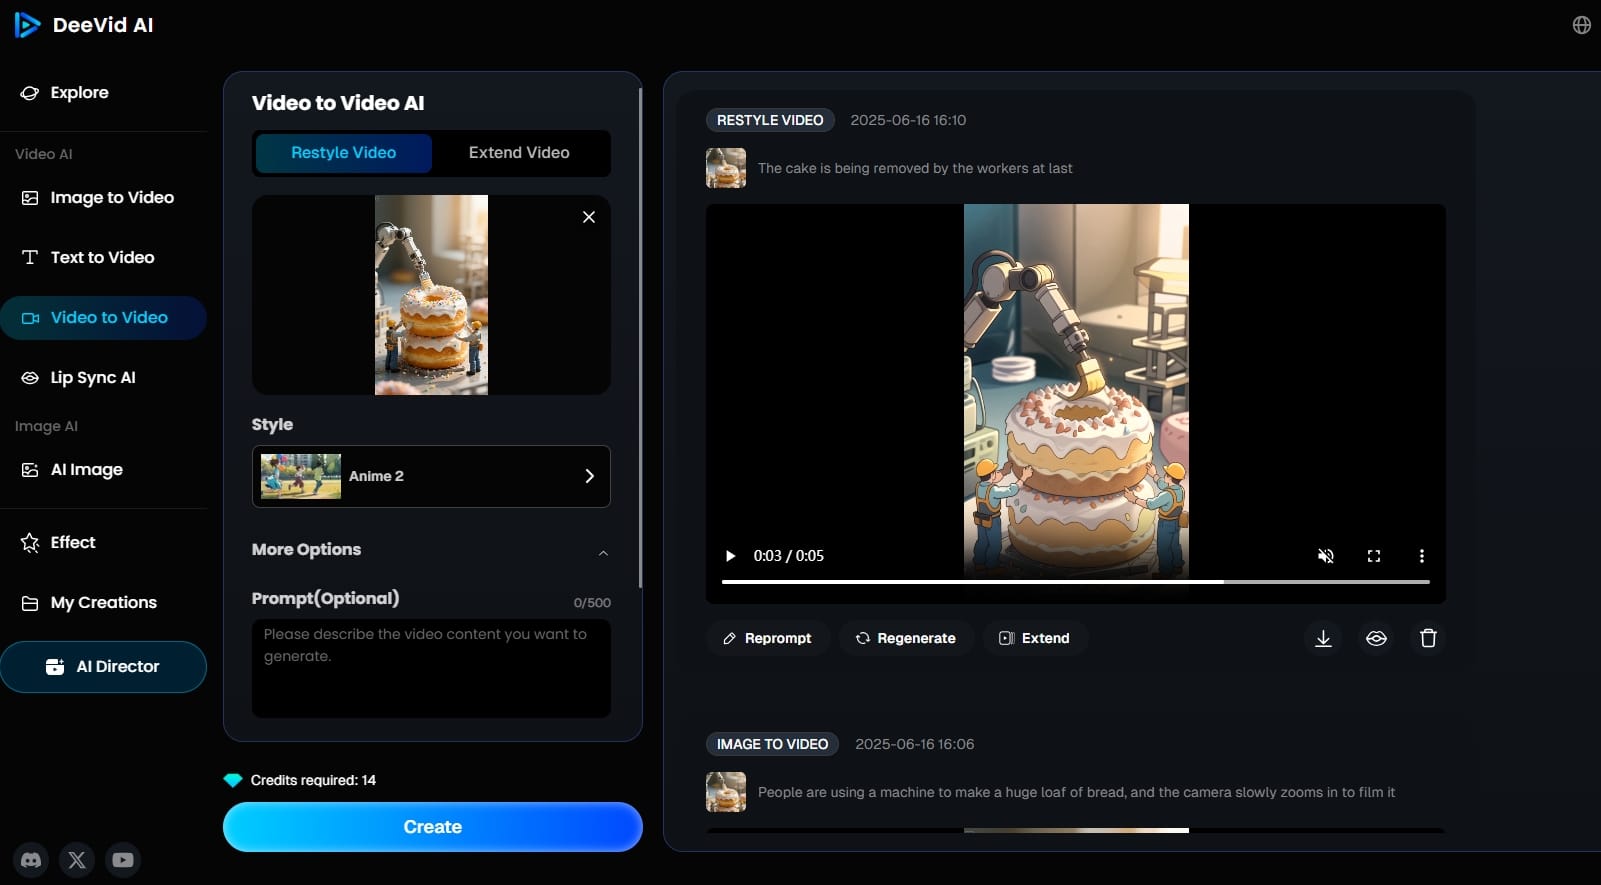Image resolution: width=1601 pixels, height=885 pixels.
Task: Open the YouTube icon
Action: pos(123,860)
